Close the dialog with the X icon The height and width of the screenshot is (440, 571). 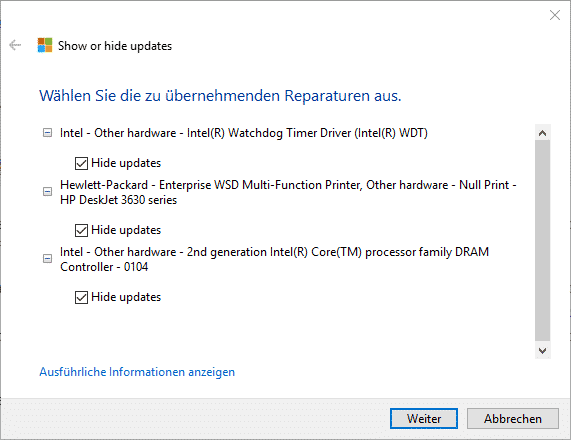point(555,15)
